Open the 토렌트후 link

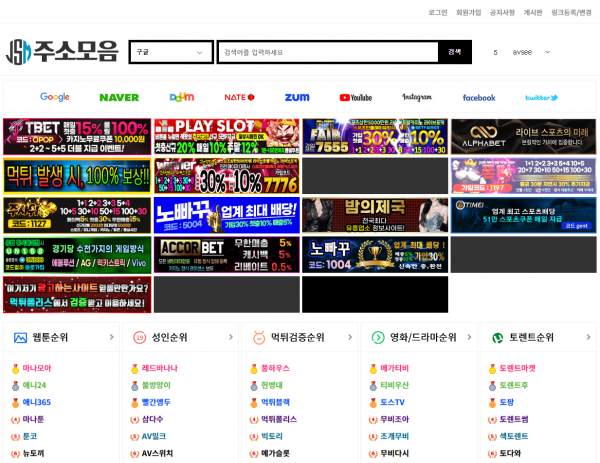tap(514, 385)
